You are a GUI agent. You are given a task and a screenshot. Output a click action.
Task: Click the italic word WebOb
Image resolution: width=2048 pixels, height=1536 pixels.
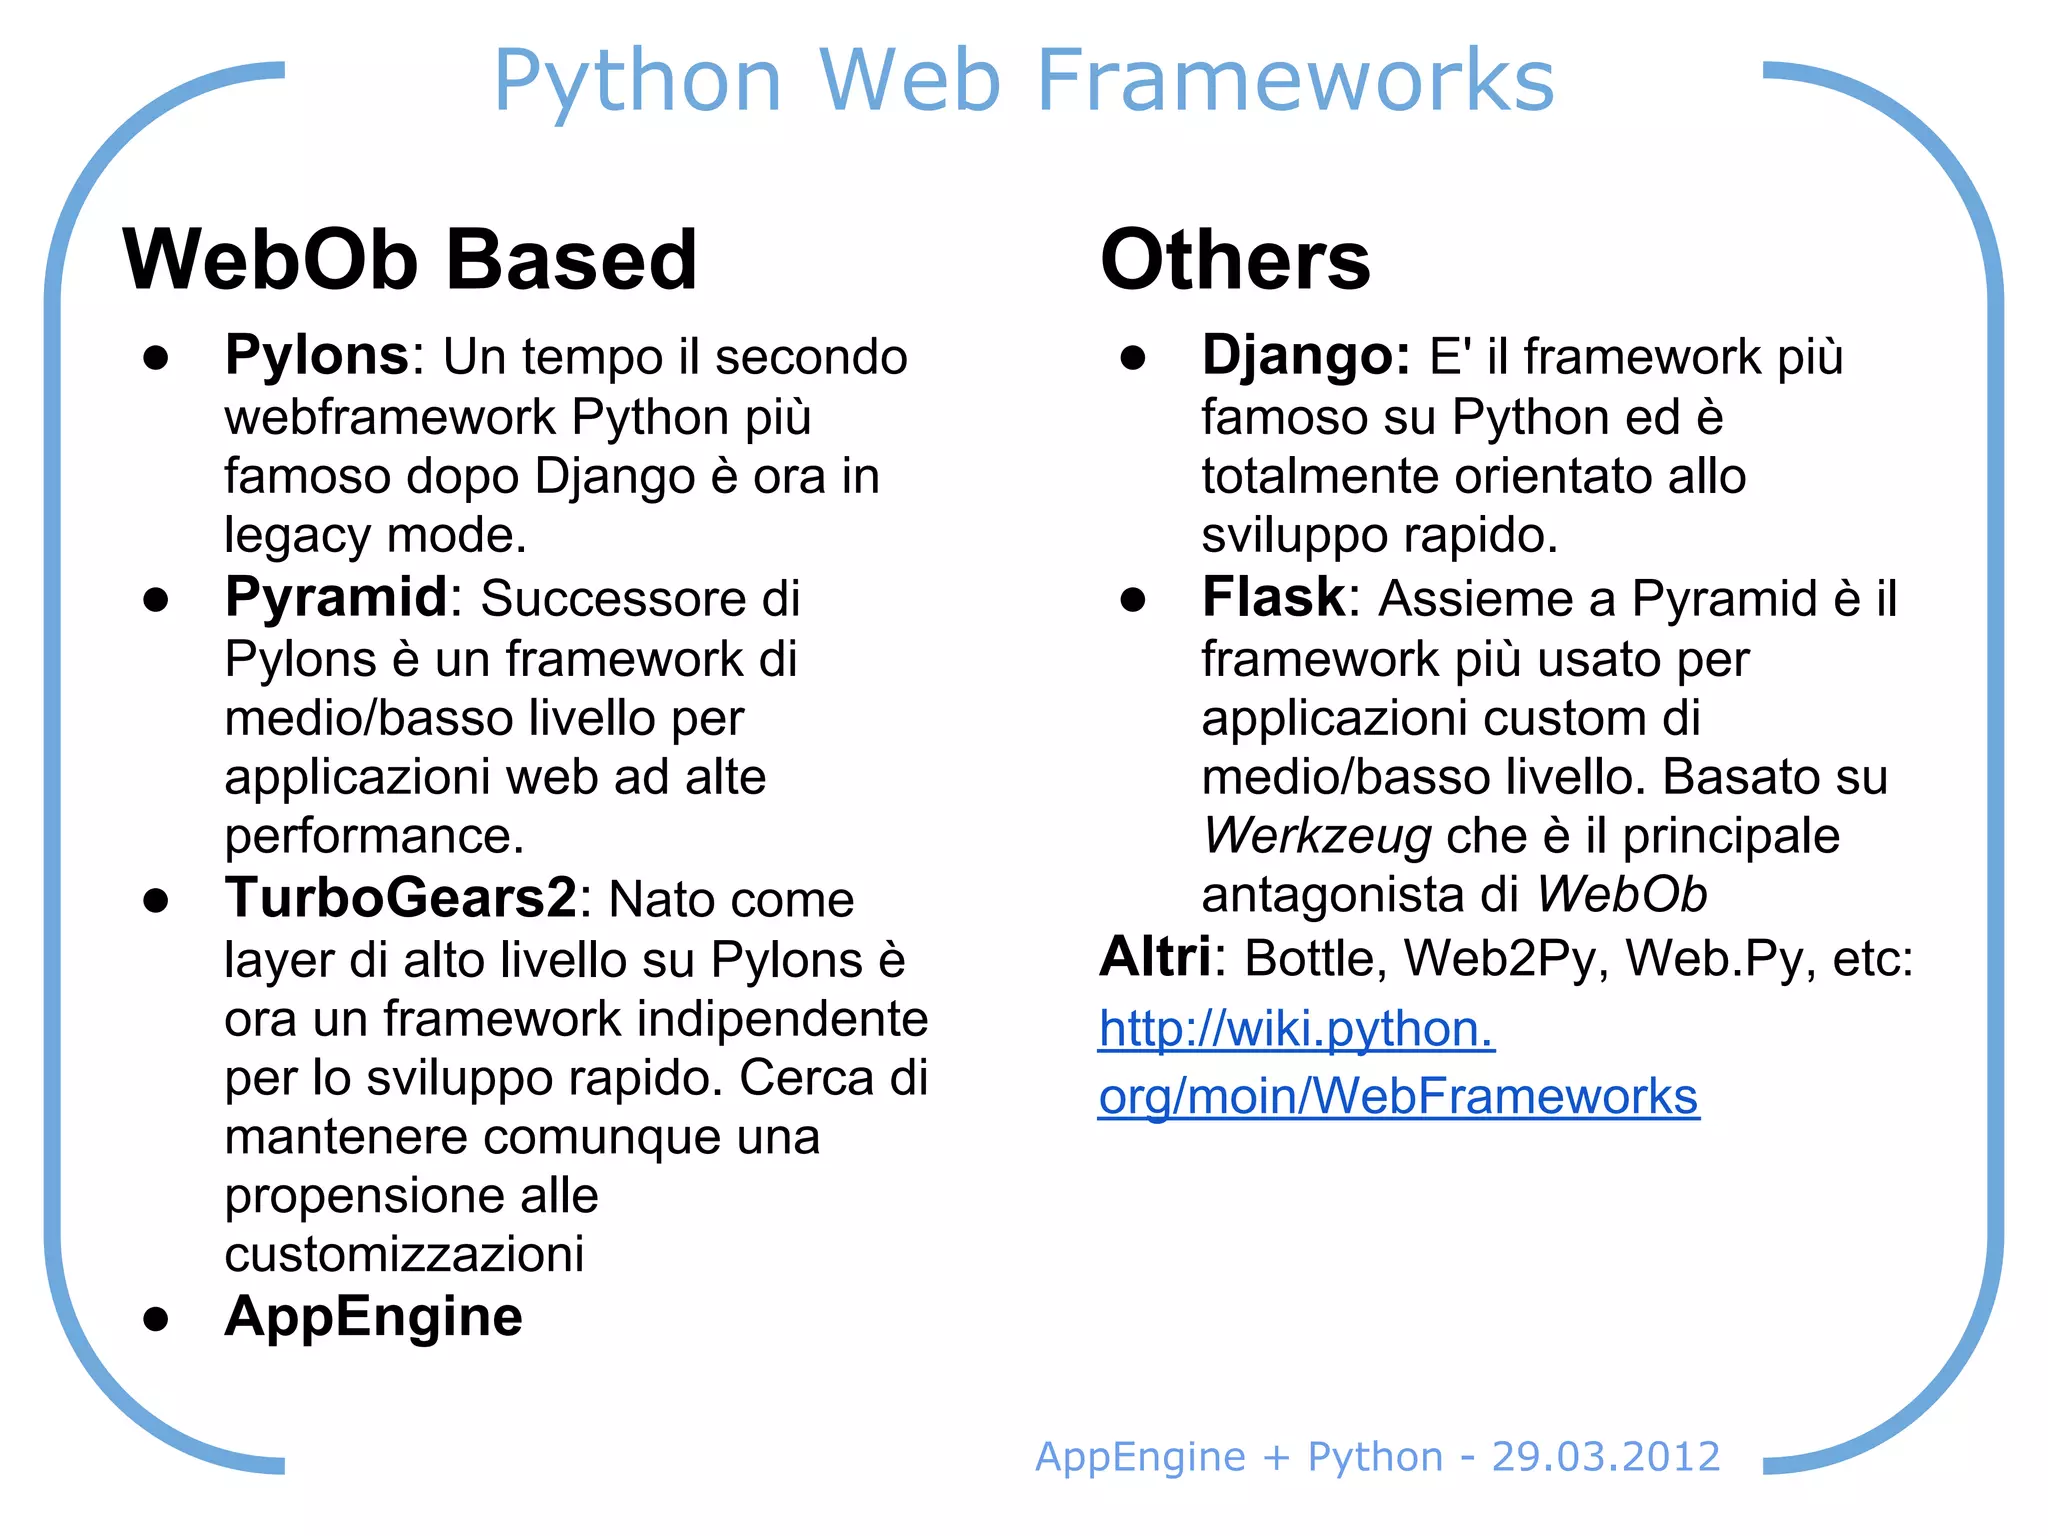pos(1622,894)
